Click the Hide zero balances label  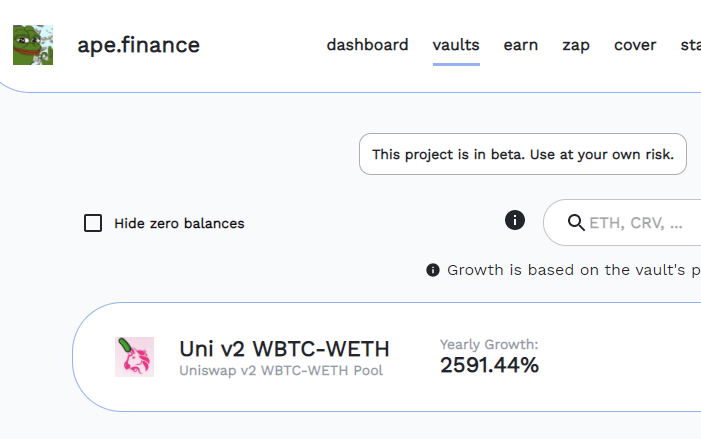click(179, 223)
